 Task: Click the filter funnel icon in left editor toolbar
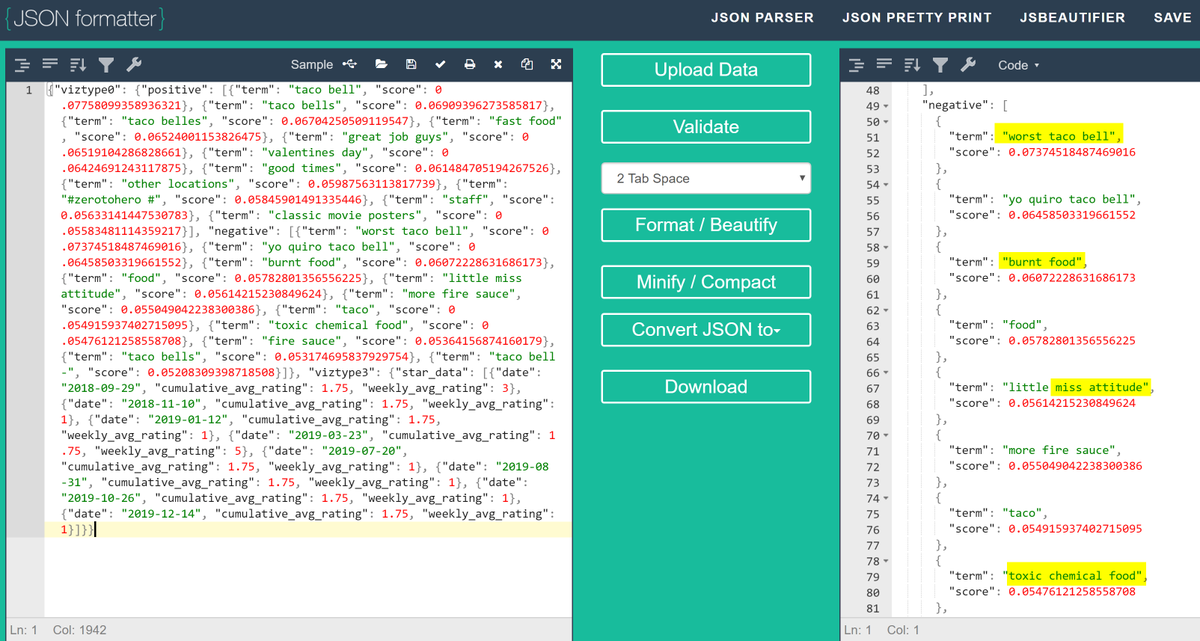tap(106, 64)
